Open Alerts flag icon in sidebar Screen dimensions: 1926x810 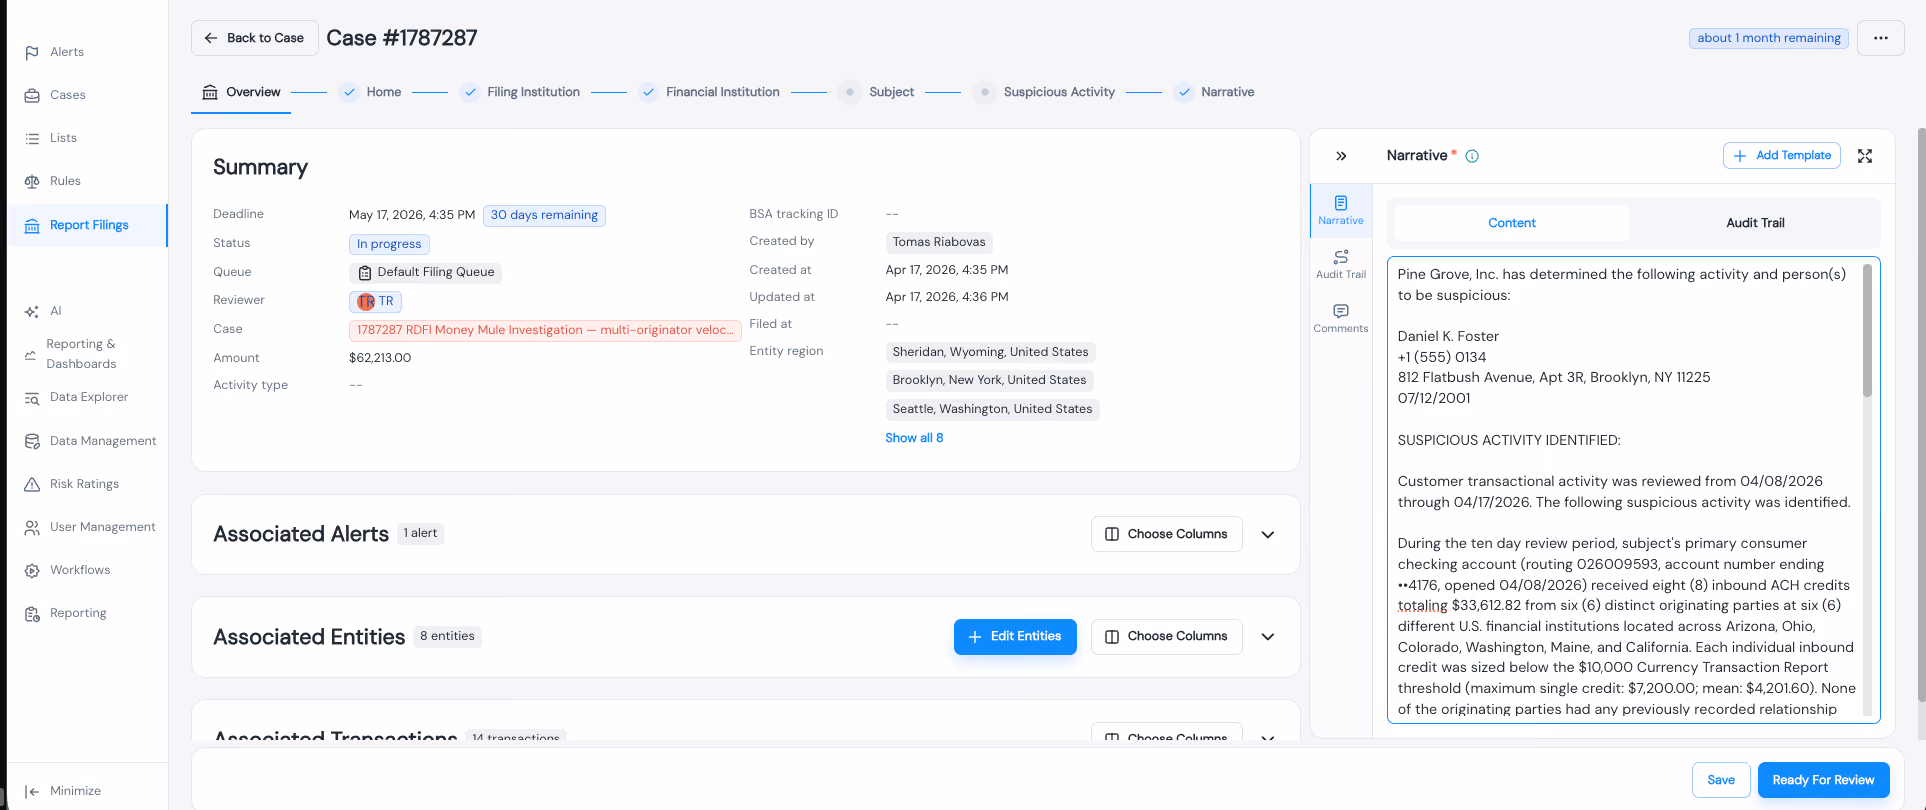coord(32,52)
